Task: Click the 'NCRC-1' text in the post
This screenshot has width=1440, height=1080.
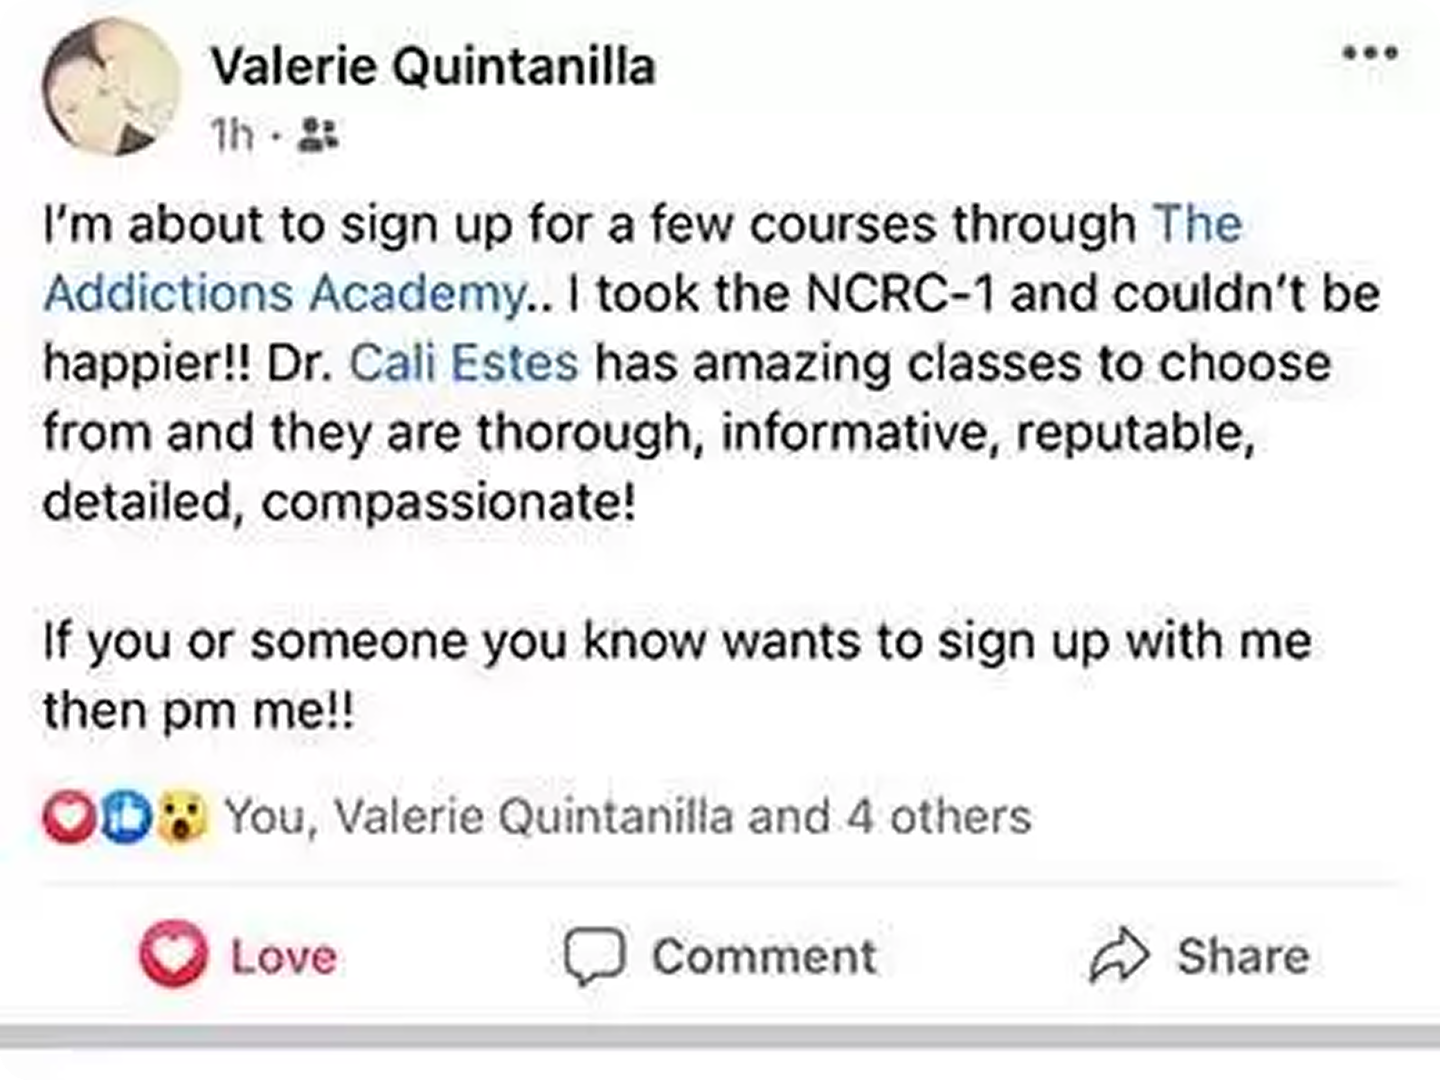Action: pos(899,293)
